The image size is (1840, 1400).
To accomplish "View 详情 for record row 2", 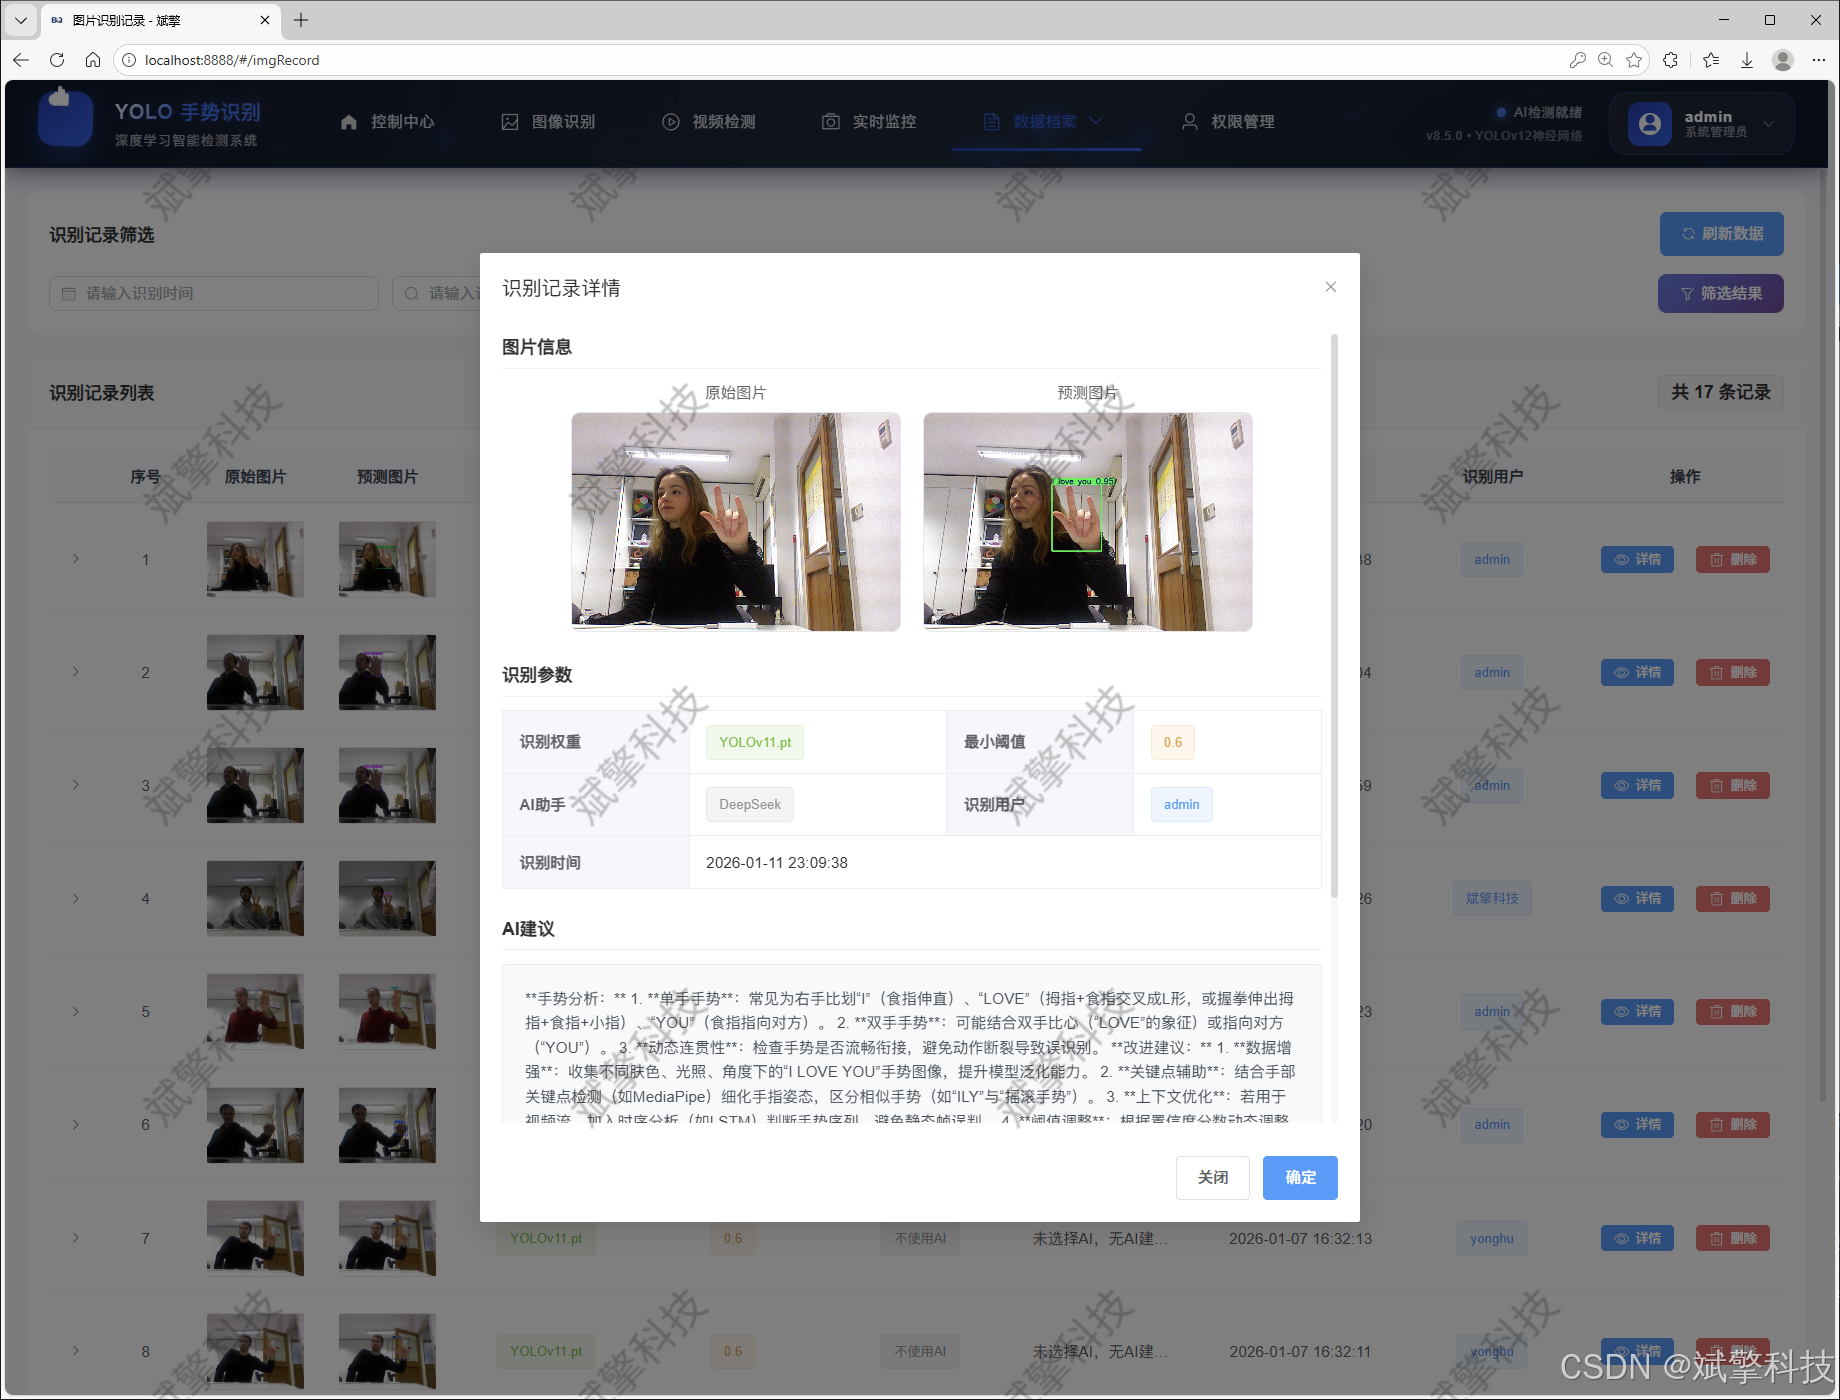I will (x=1637, y=672).
